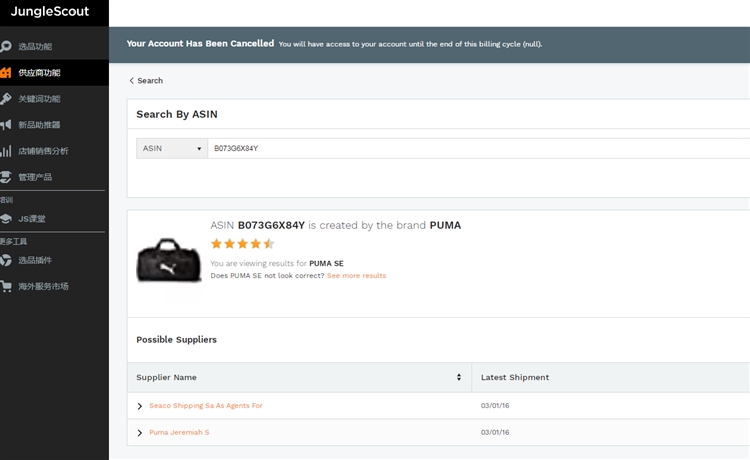The image size is (750, 460).
Task: Click the megaphone icon beside 新品助推器
Action: pyautogui.click(x=6, y=125)
